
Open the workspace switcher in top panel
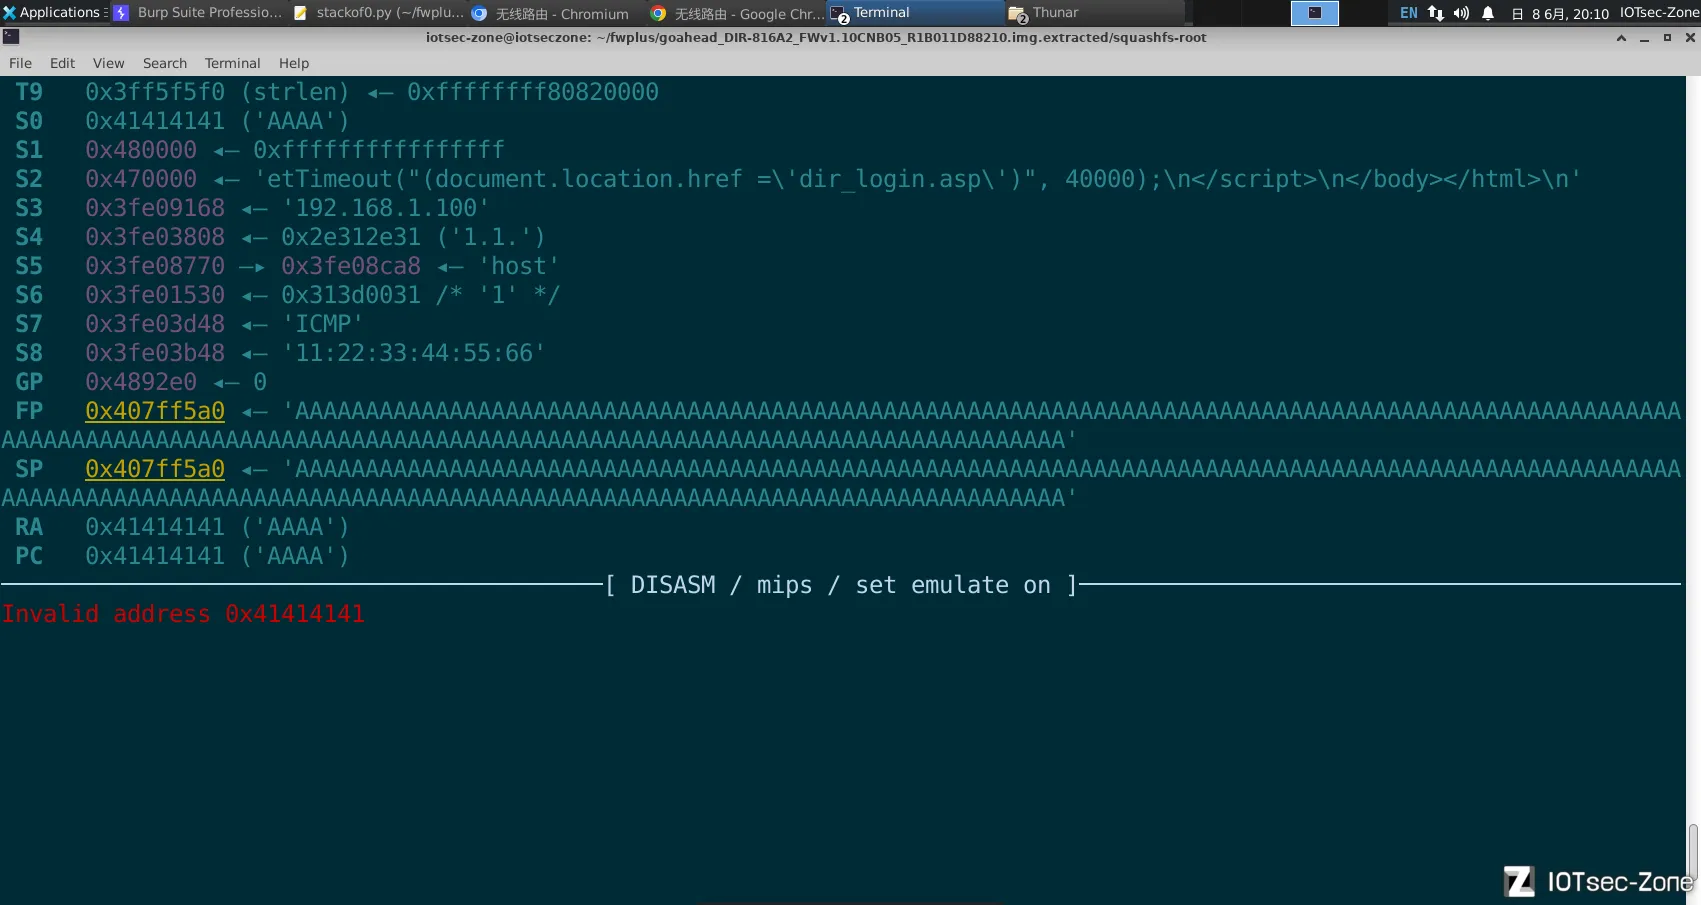tap(1315, 13)
